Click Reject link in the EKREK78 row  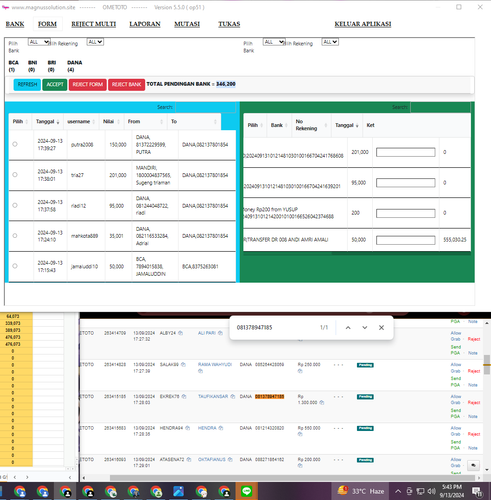tap(474, 403)
